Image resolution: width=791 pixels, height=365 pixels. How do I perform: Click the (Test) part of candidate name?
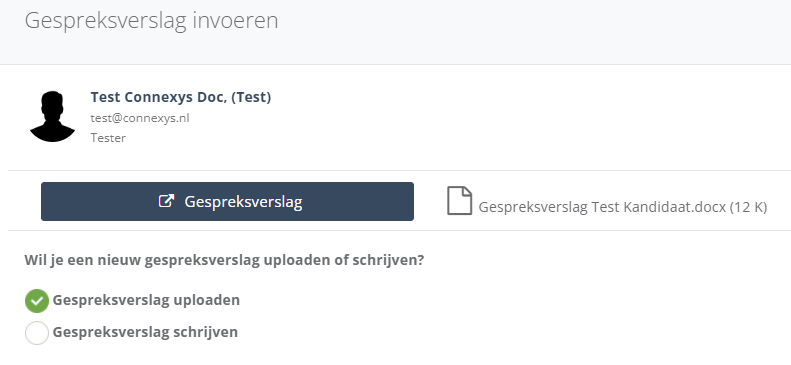251,97
